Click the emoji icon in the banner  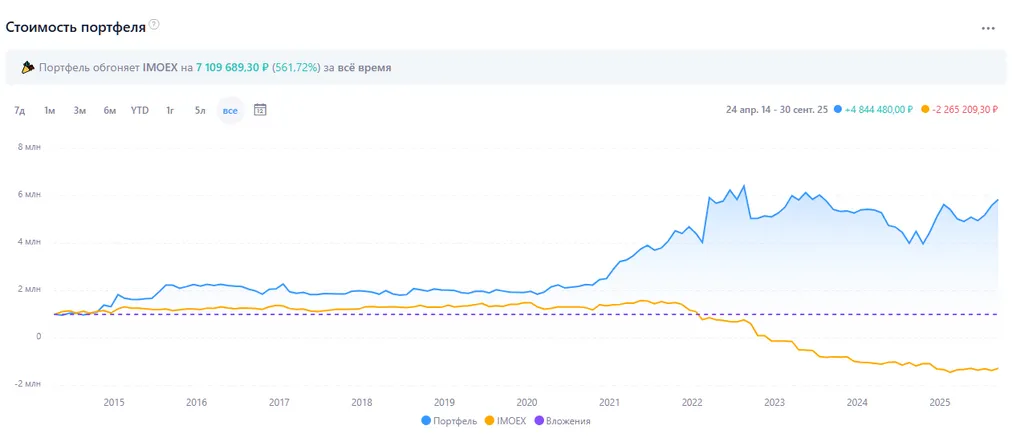(x=26, y=68)
